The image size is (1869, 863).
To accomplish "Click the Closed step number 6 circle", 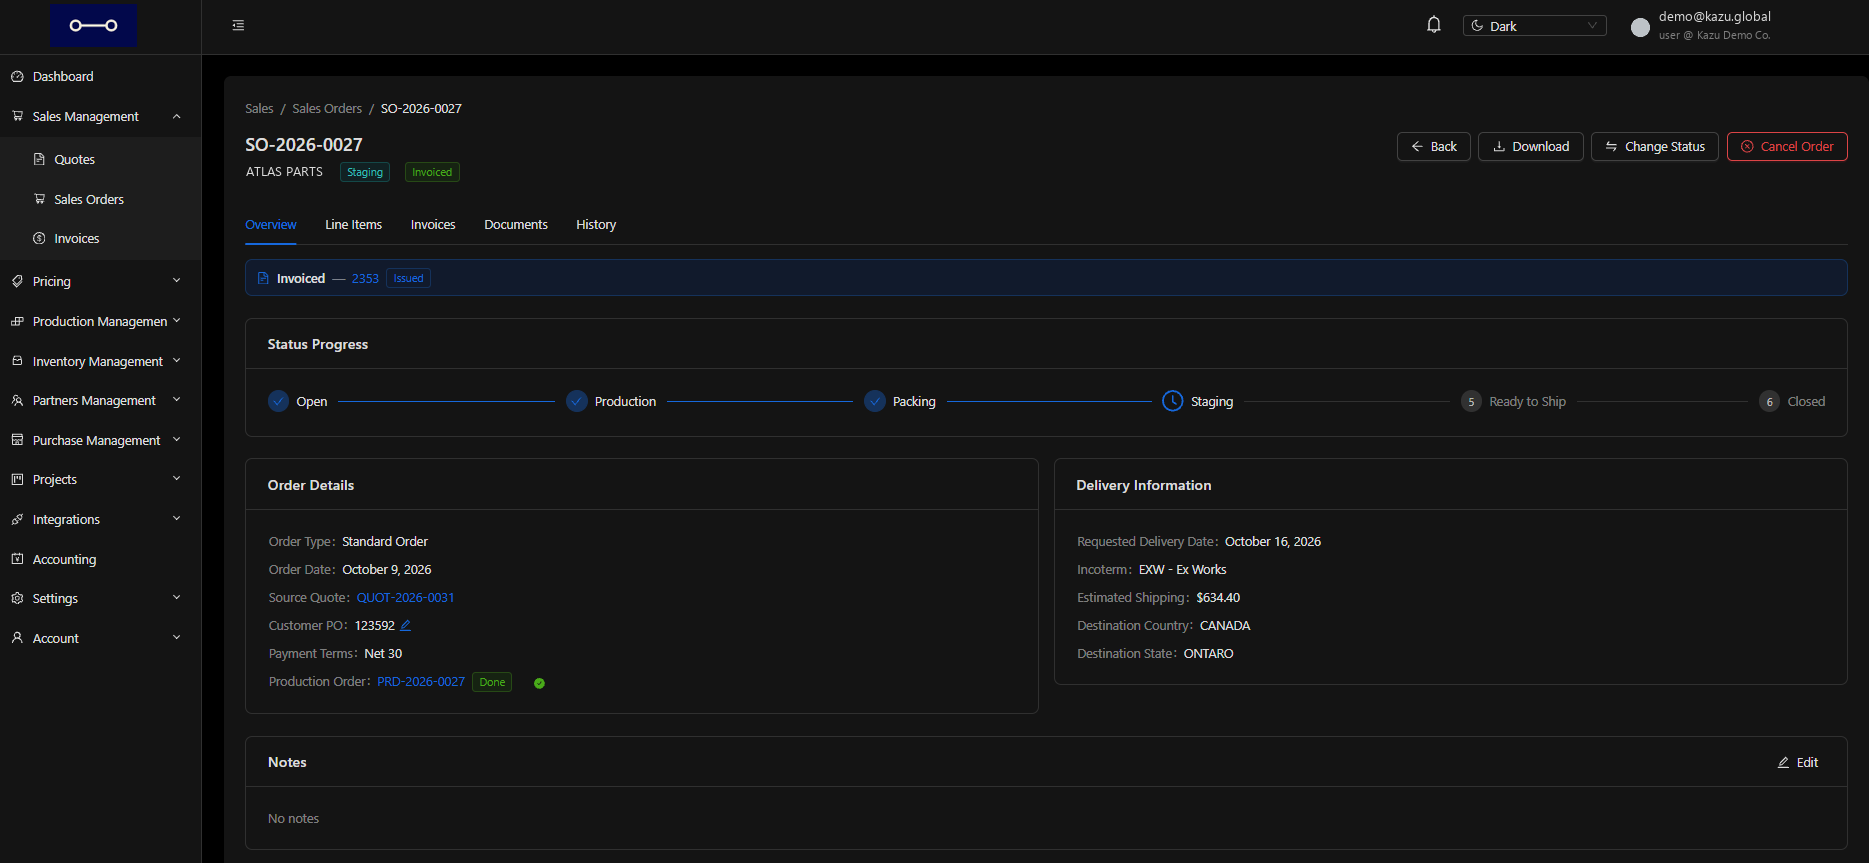I will 1769,401.
